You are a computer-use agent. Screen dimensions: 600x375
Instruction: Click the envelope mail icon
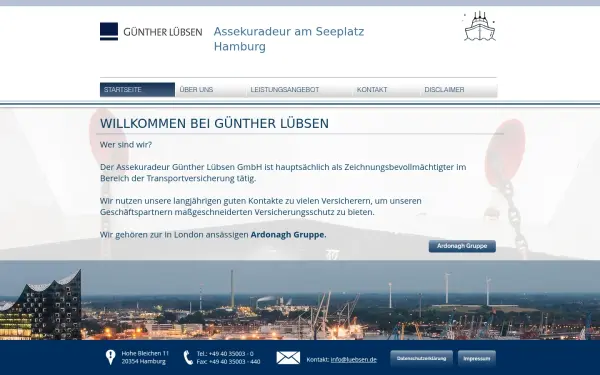pyautogui.click(x=288, y=358)
